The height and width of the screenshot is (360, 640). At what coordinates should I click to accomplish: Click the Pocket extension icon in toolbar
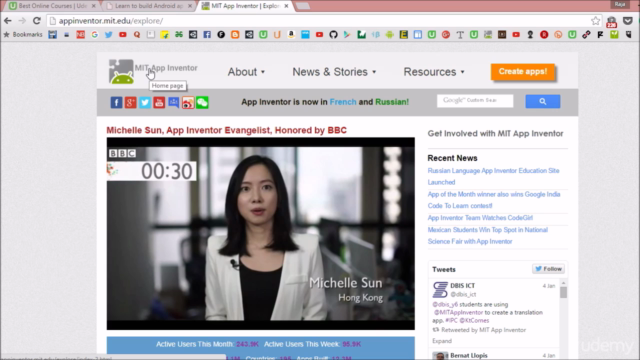pyautogui.click(x=628, y=21)
